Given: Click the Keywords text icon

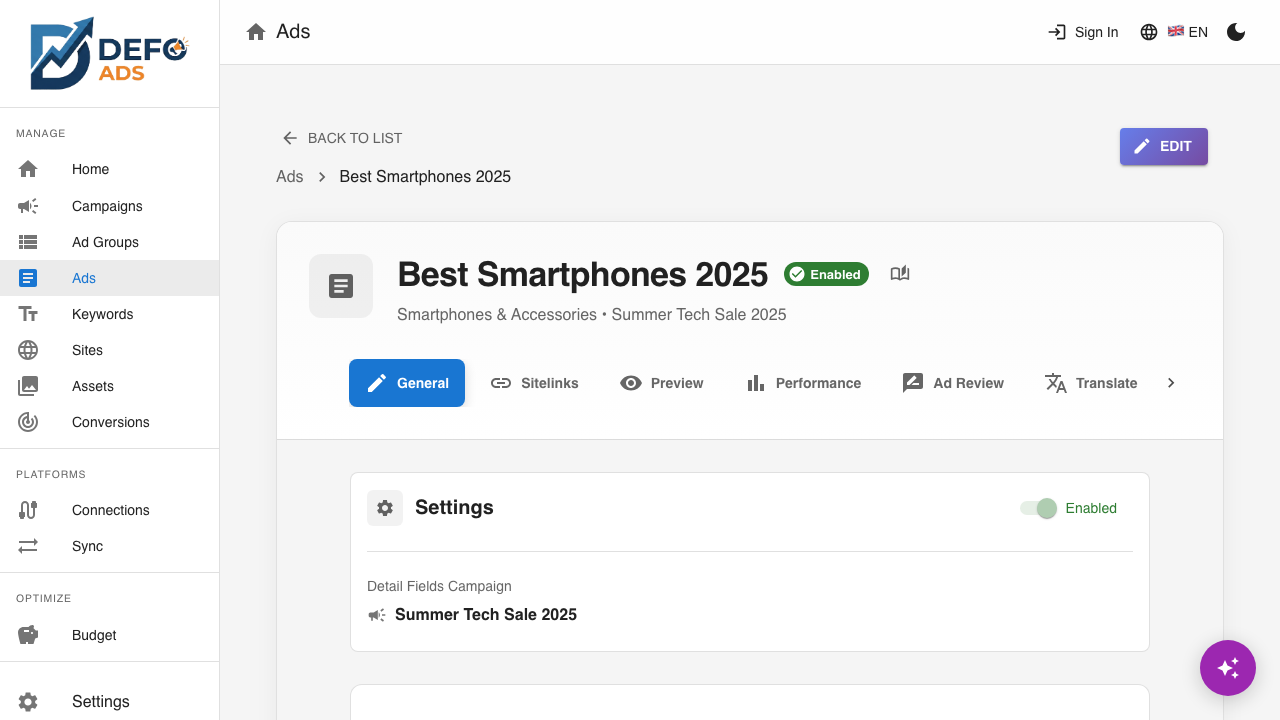Looking at the screenshot, I should [28, 314].
